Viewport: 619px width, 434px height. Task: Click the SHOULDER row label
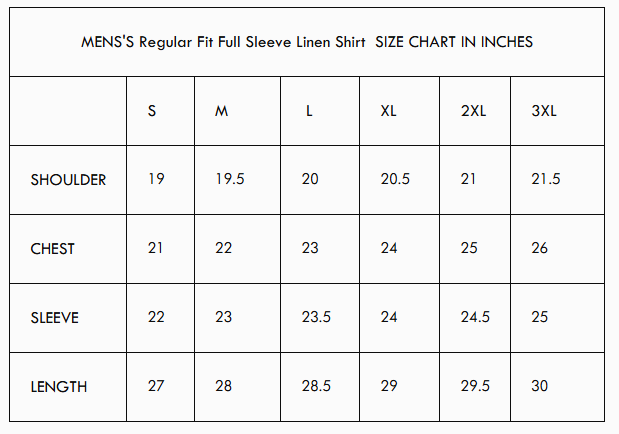pyautogui.click(x=68, y=180)
